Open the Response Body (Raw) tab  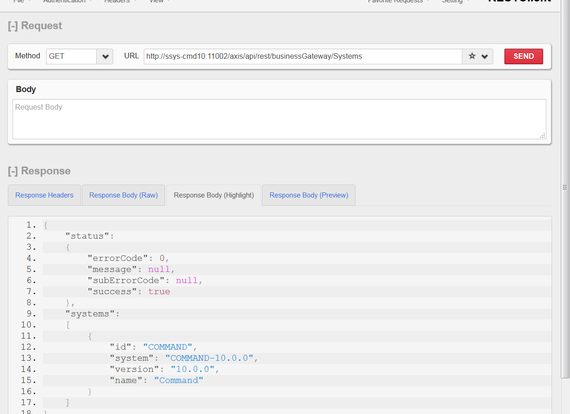point(124,195)
